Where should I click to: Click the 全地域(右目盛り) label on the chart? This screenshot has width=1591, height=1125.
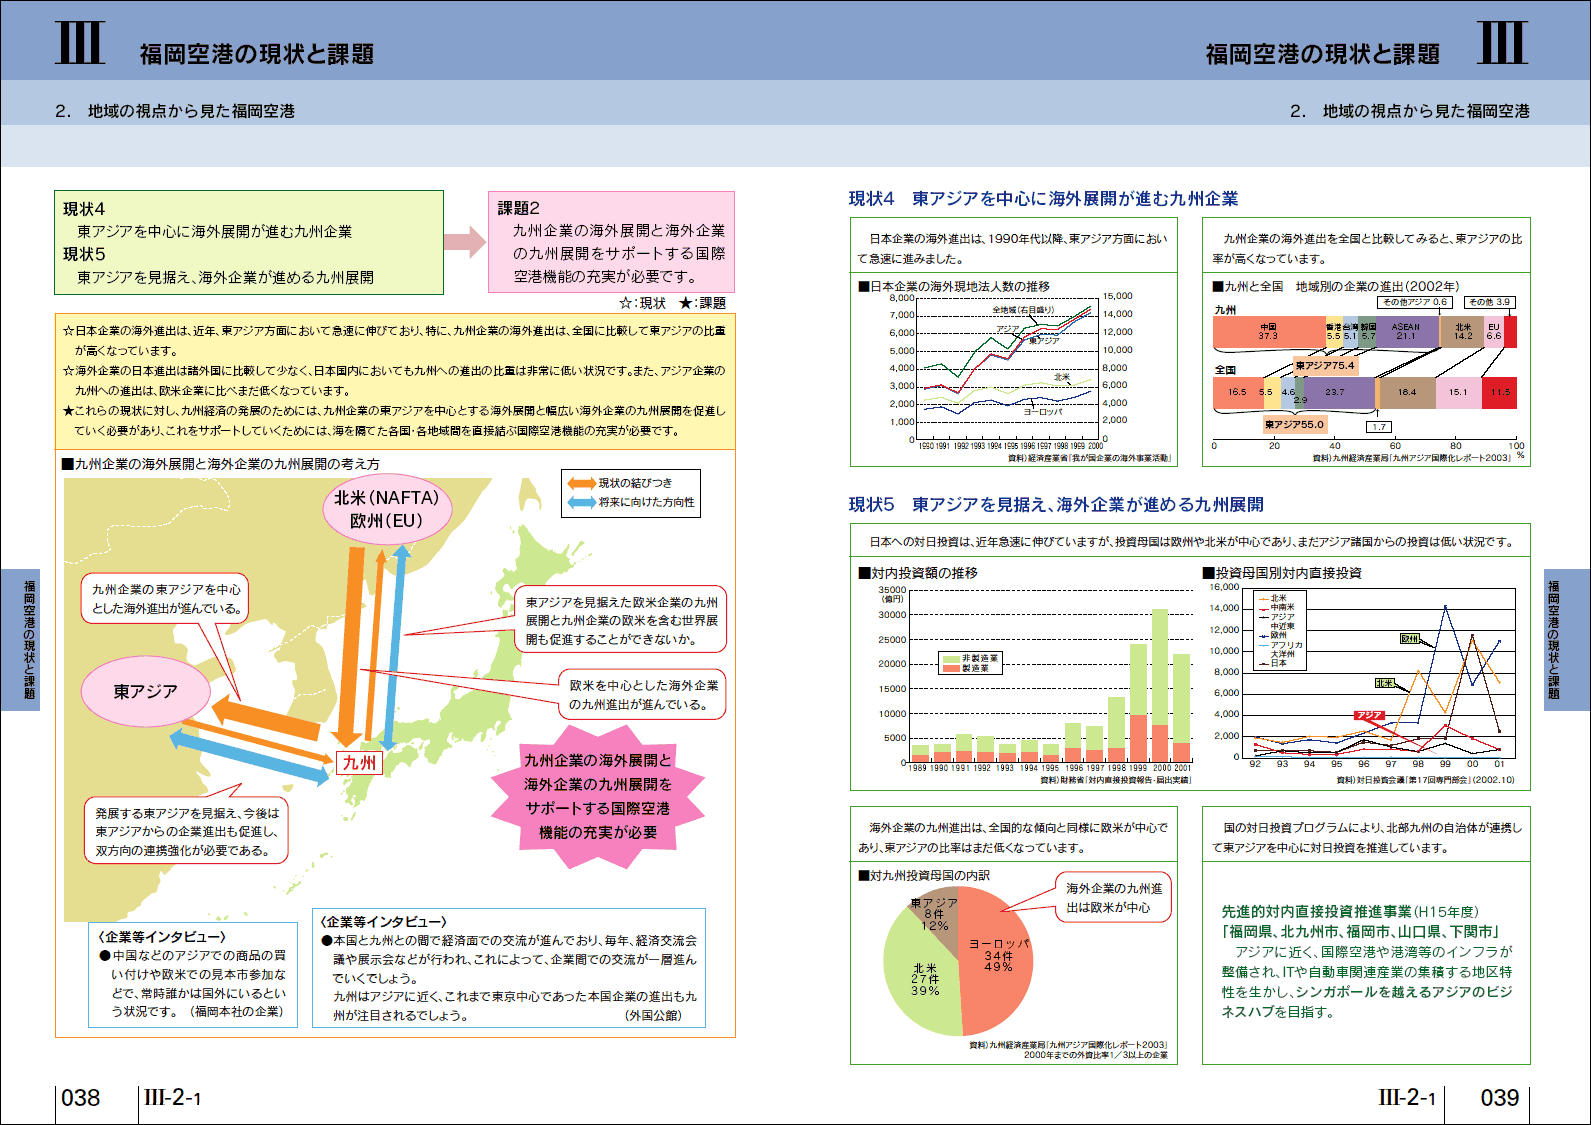1023,310
